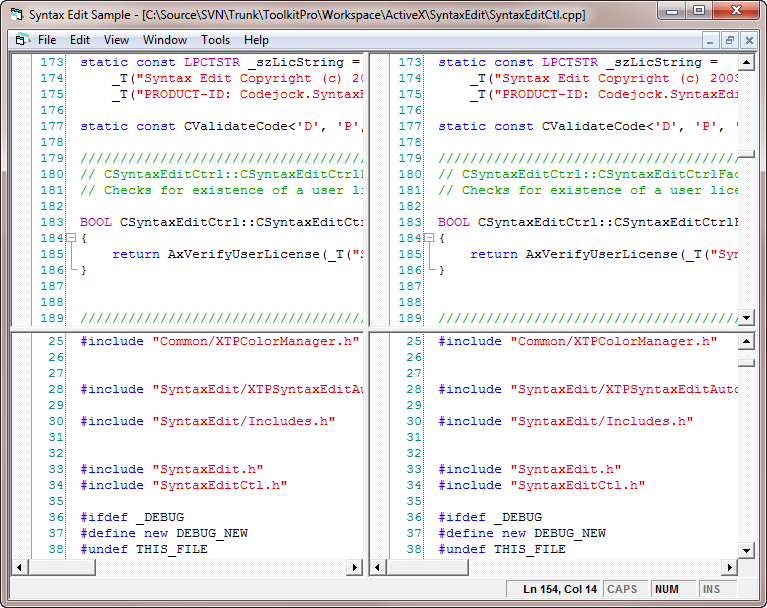
Task: Close the child document via the menu bar X
Action: pyautogui.click(x=749, y=40)
